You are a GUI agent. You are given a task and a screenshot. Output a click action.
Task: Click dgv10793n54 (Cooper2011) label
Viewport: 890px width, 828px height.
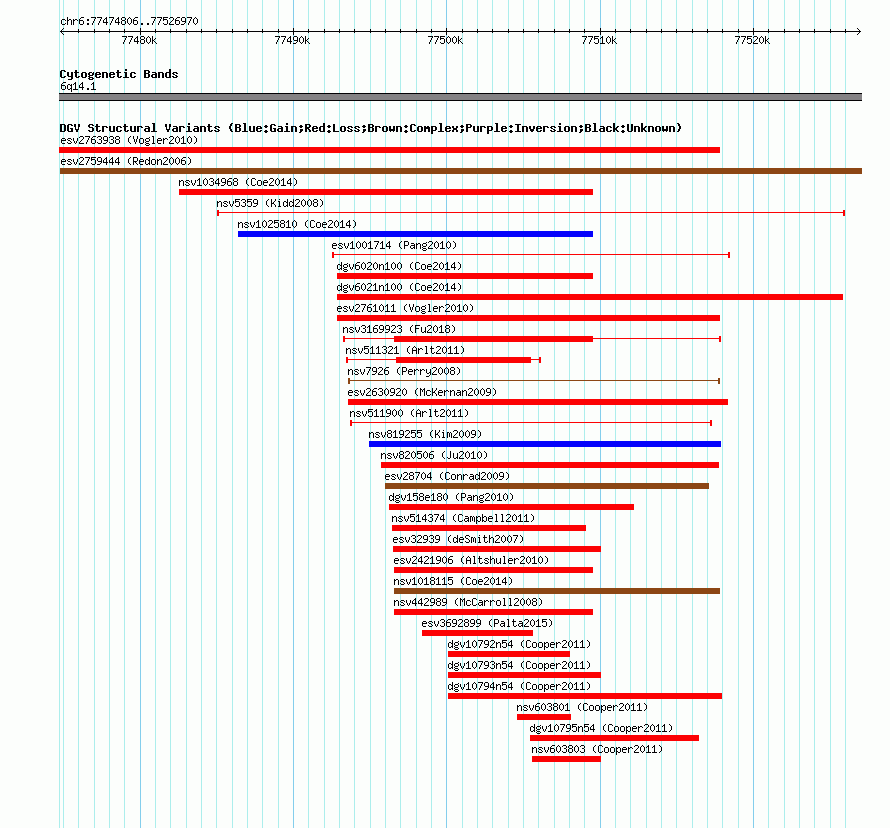pyautogui.click(x=519, y=665)
